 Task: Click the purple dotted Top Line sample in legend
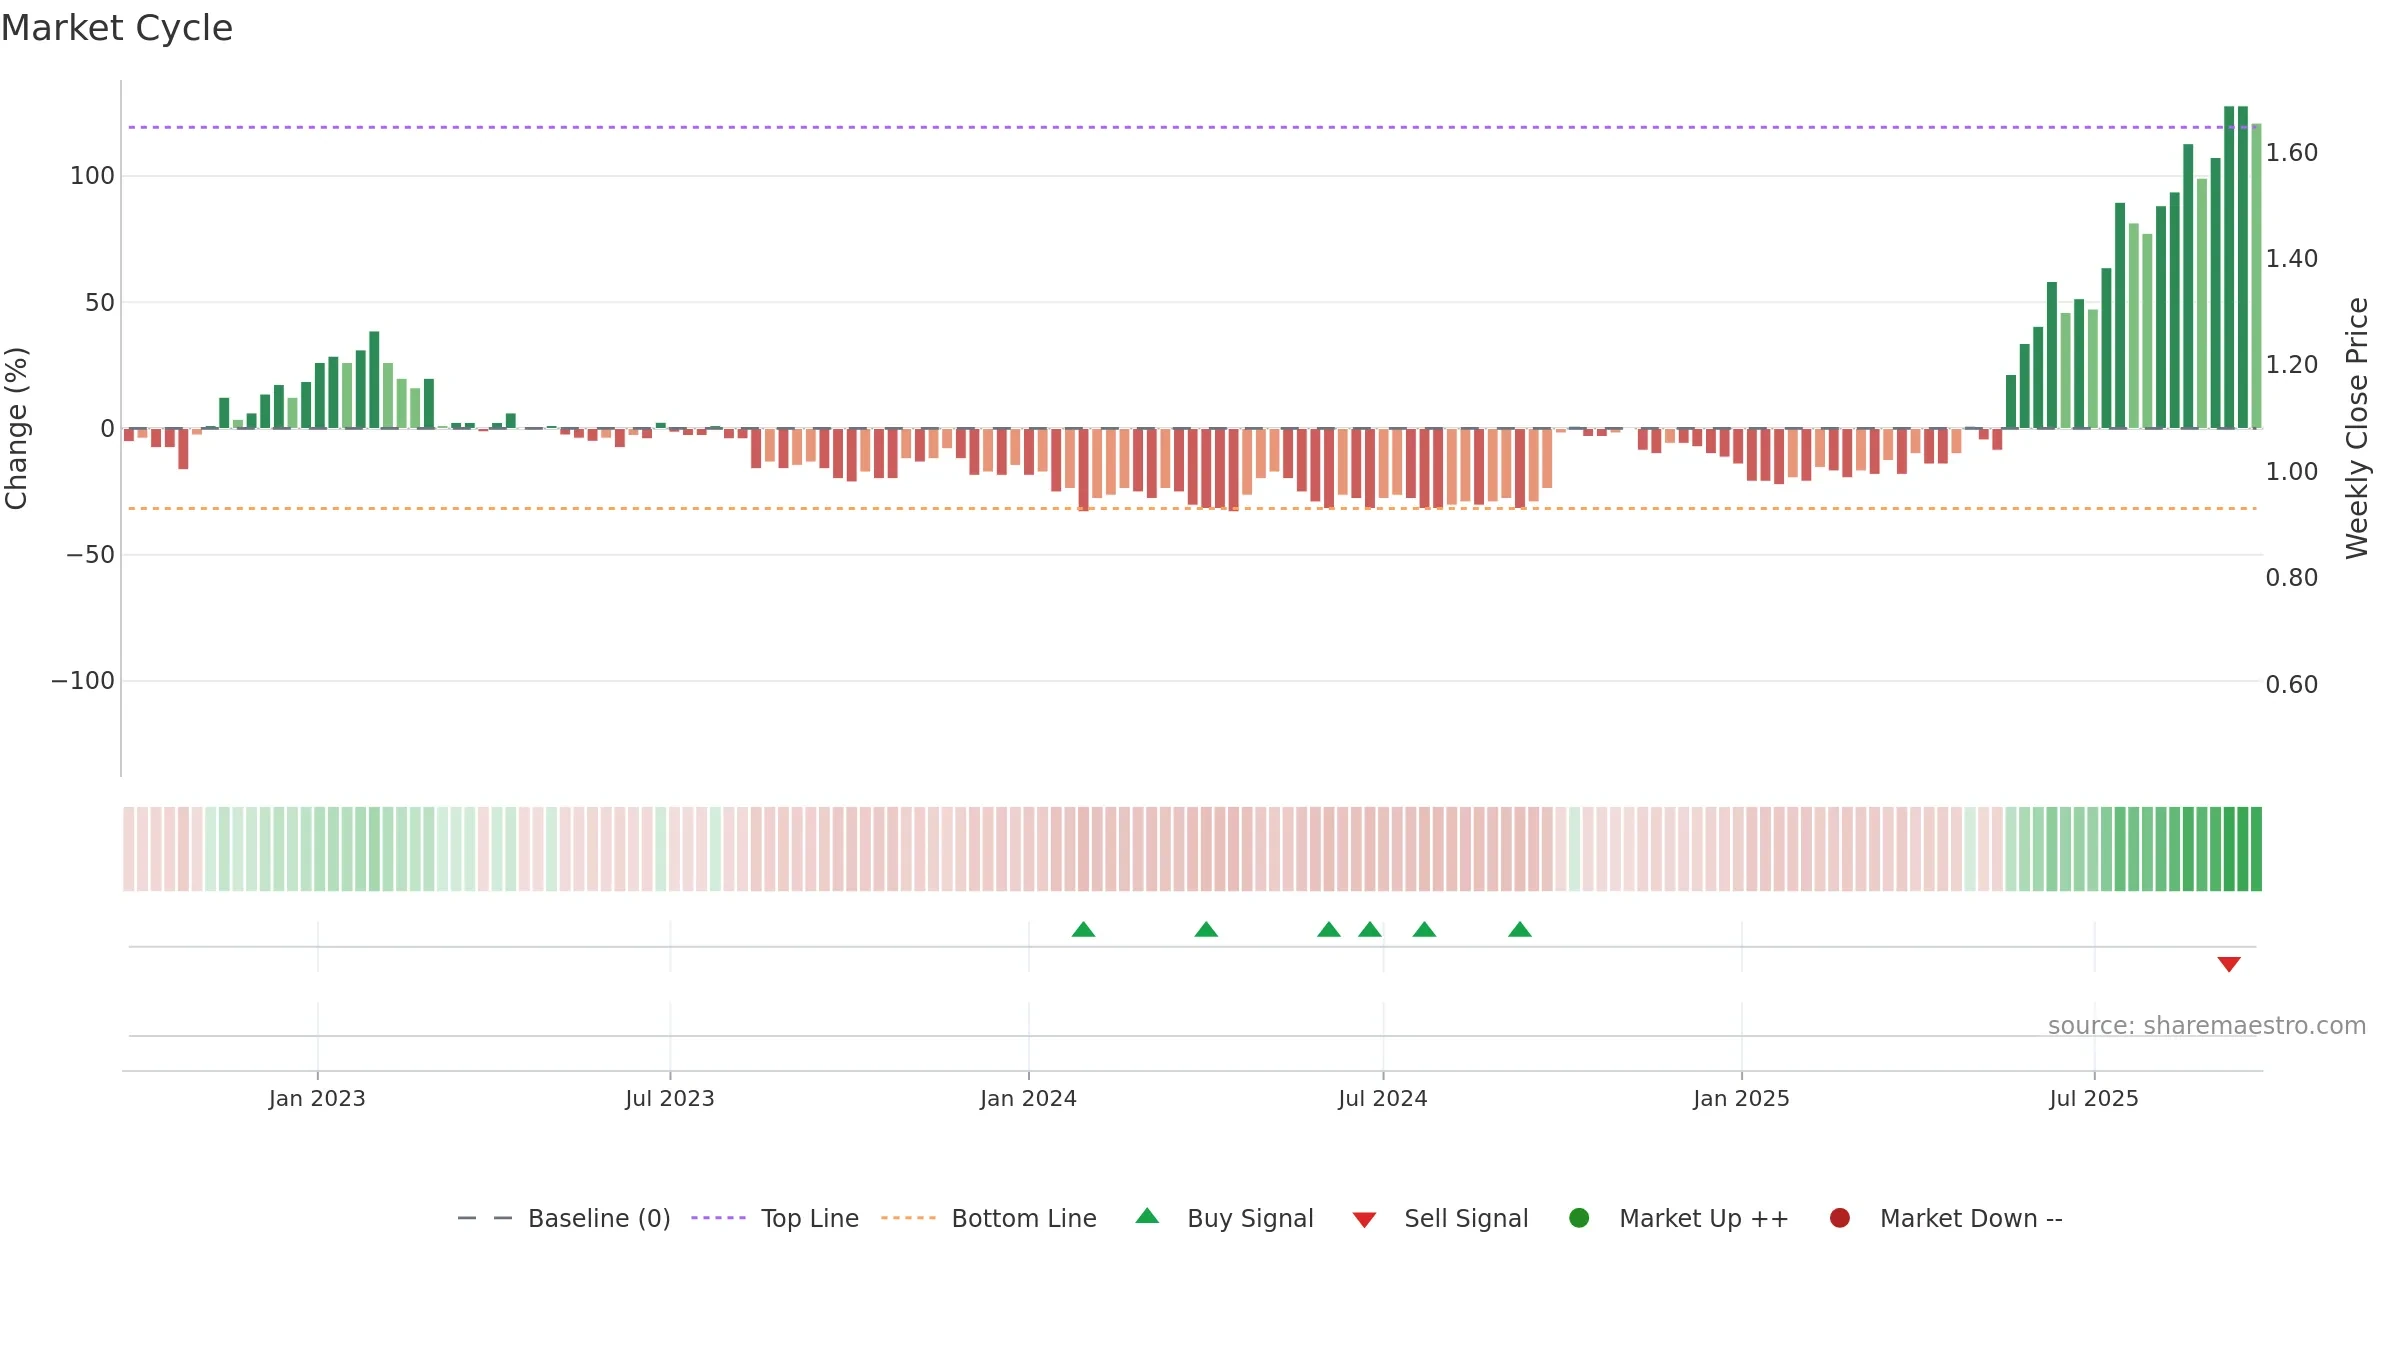click(718, 1218)
